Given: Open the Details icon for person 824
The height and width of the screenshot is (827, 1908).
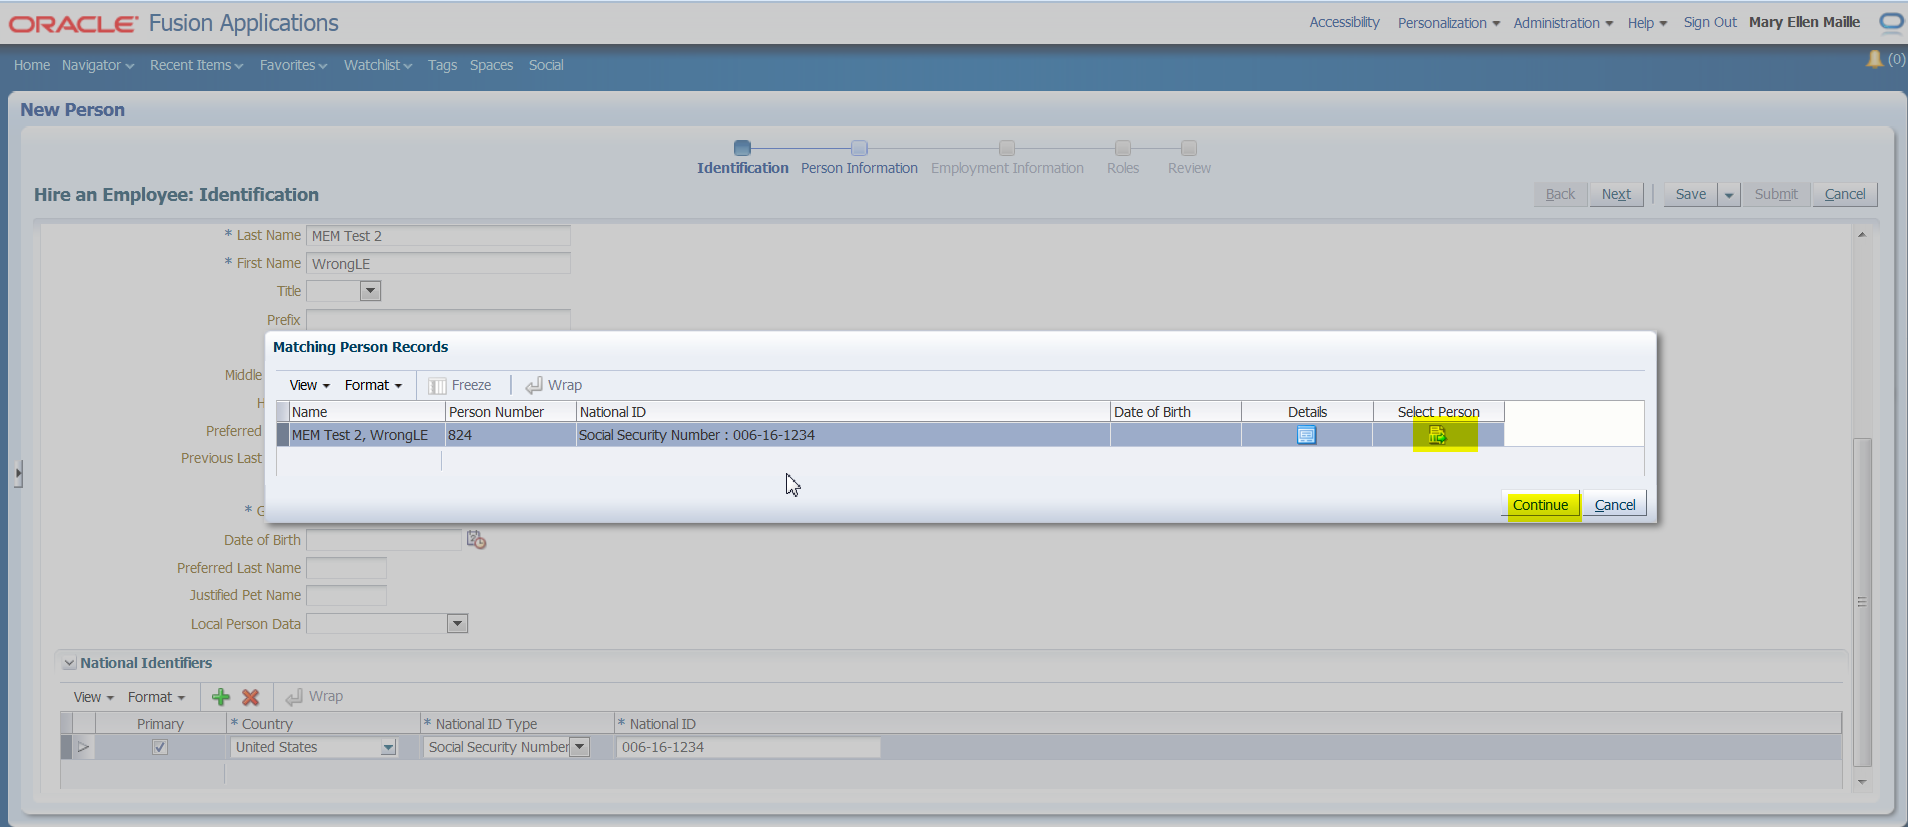Looking at the screenshot, I should [1306, 435].
